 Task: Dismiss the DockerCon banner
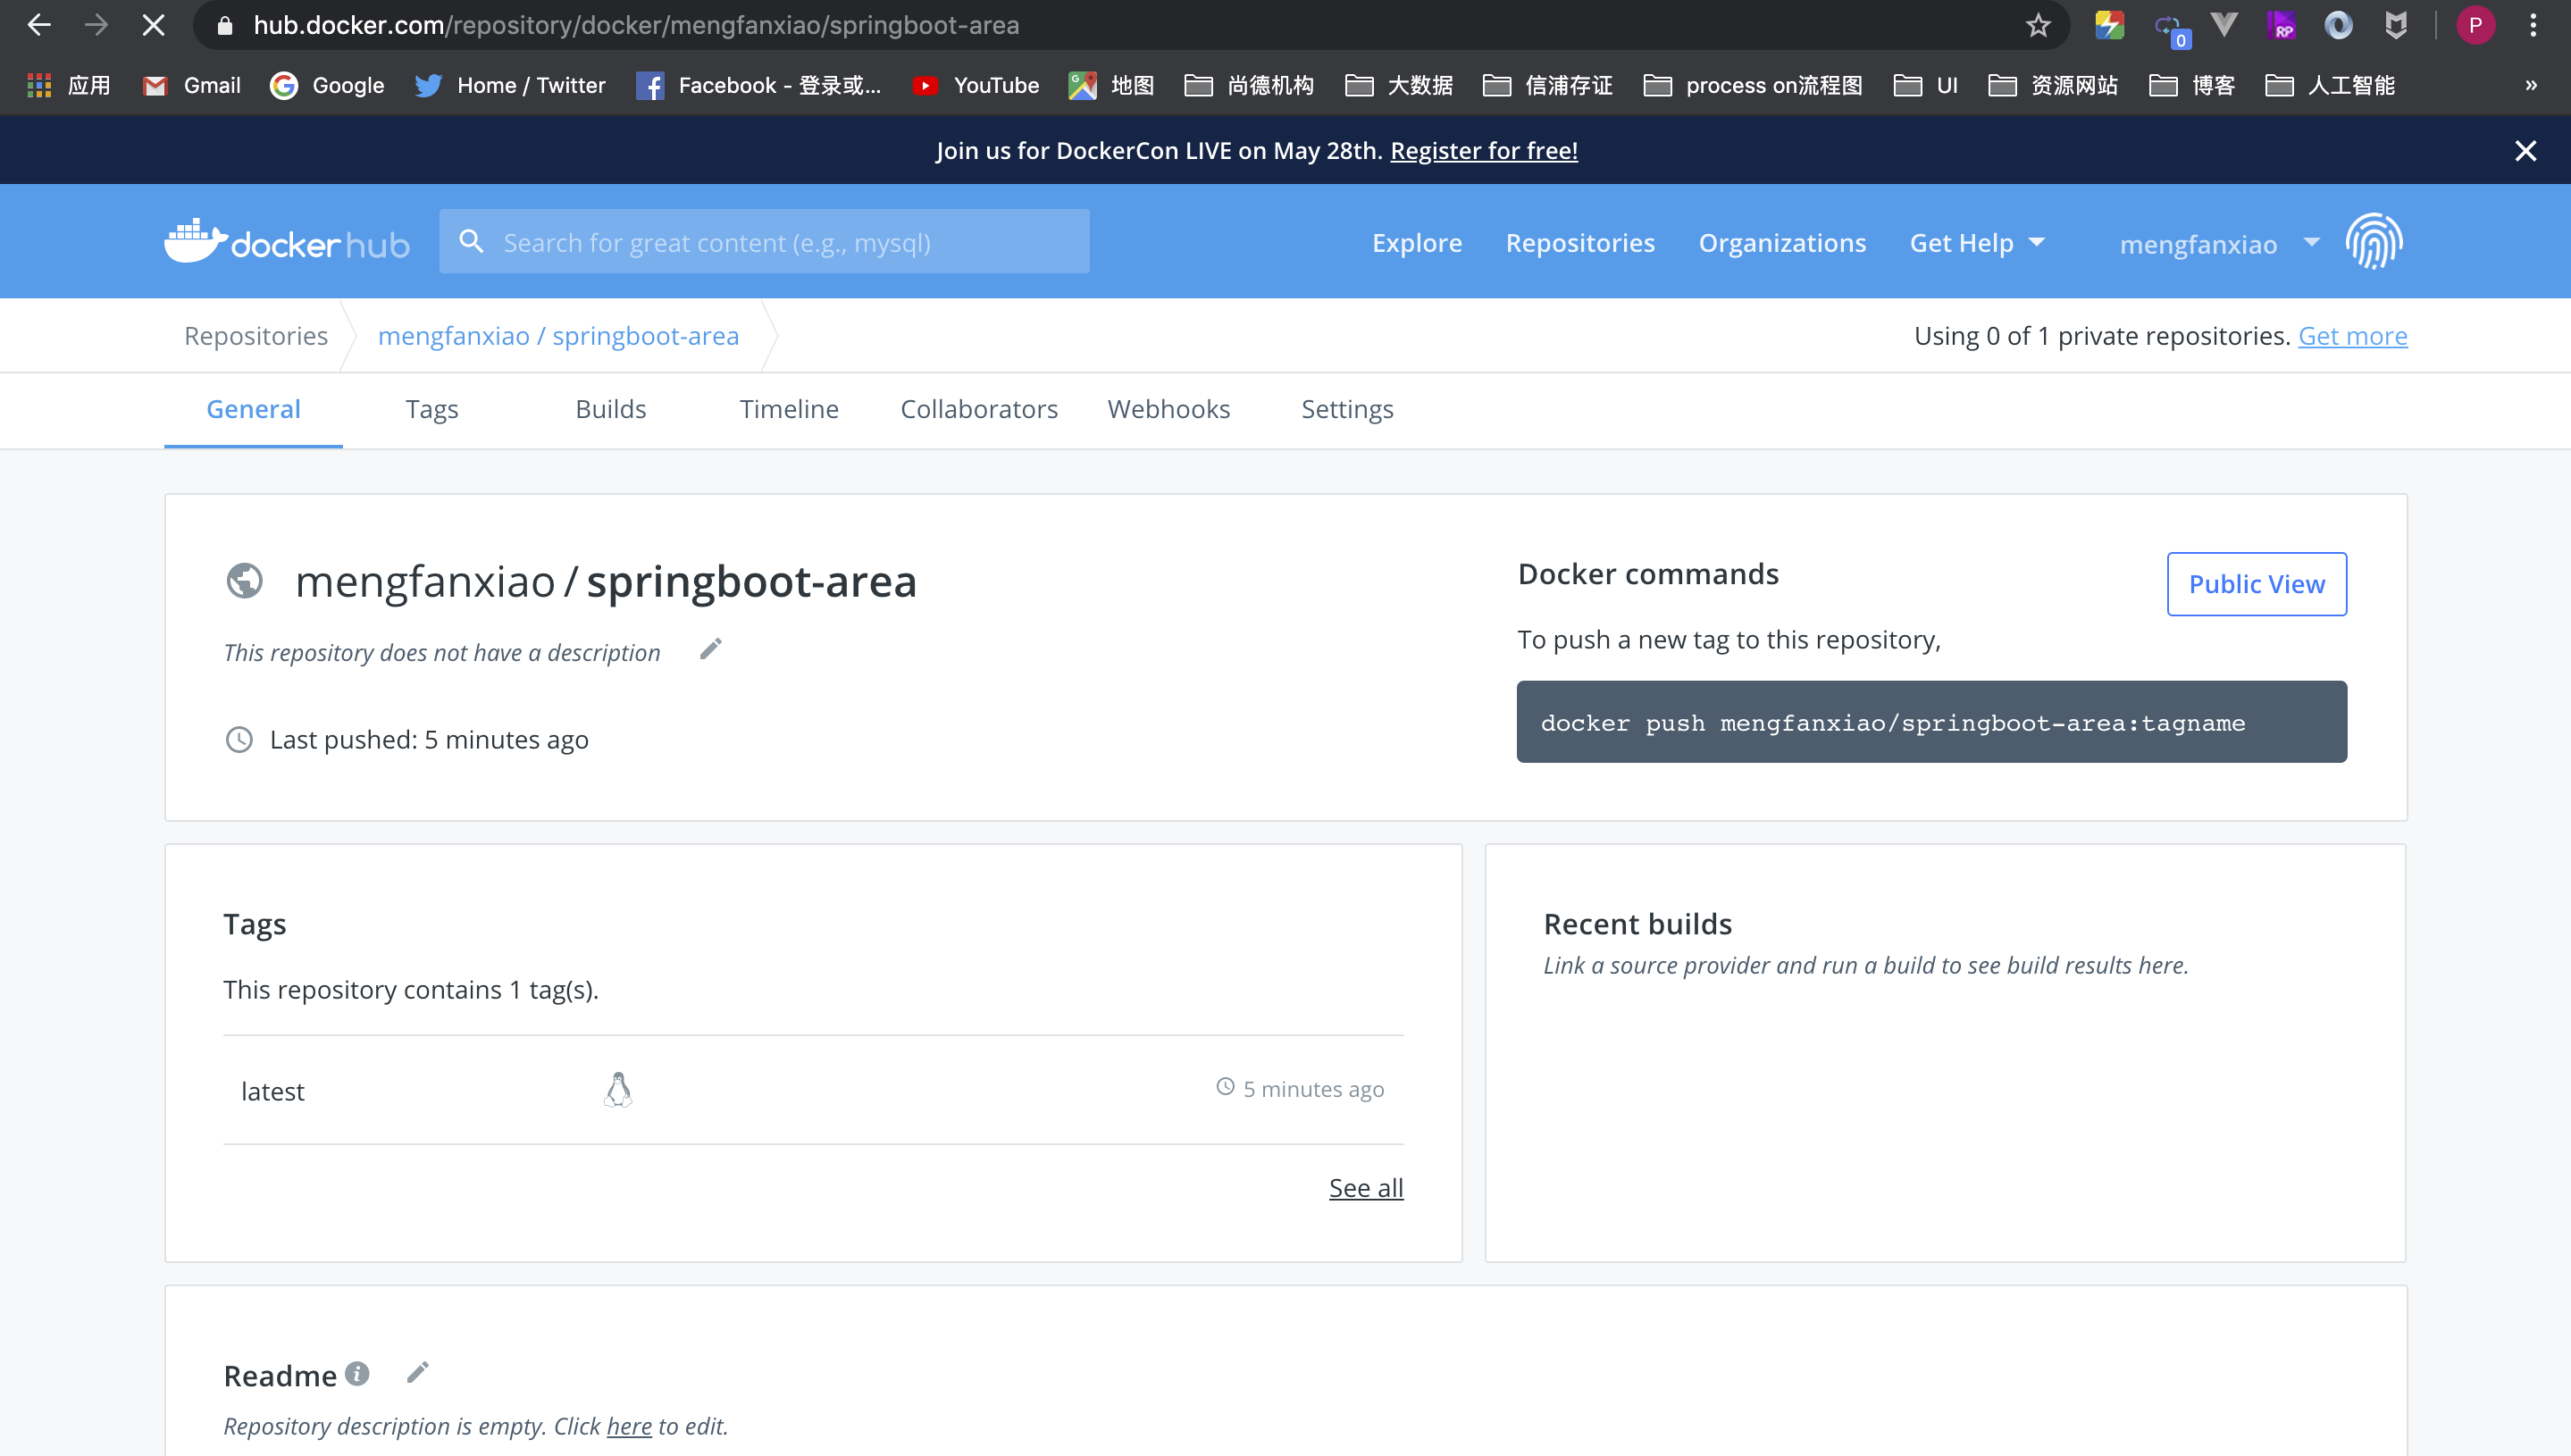pos(2525,151)
